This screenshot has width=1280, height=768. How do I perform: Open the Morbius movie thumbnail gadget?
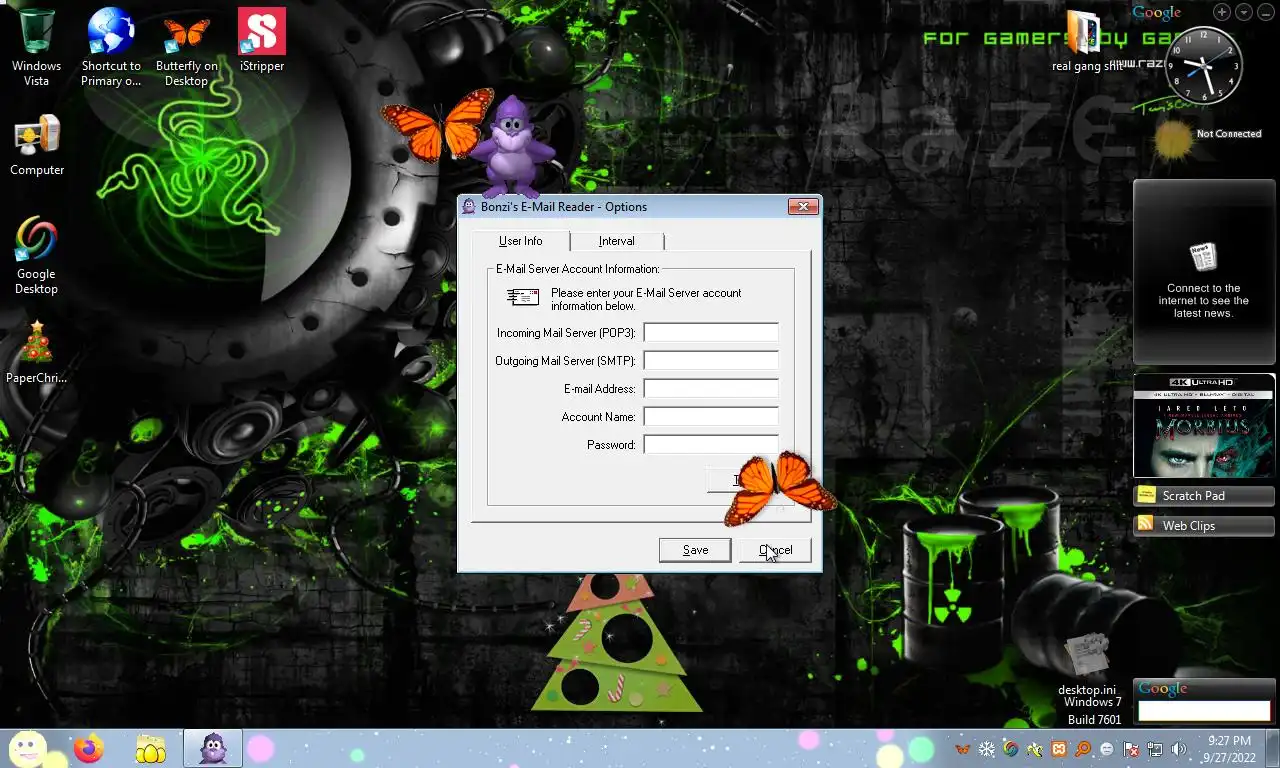(x=1204, y=425)
